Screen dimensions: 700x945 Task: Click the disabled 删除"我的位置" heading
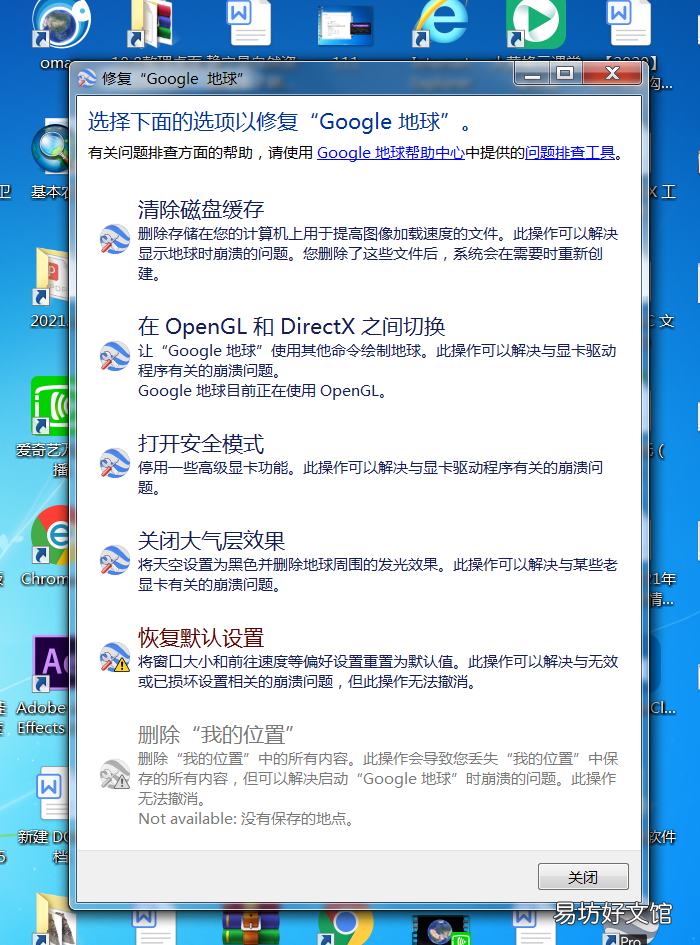[x=215, y=735]
